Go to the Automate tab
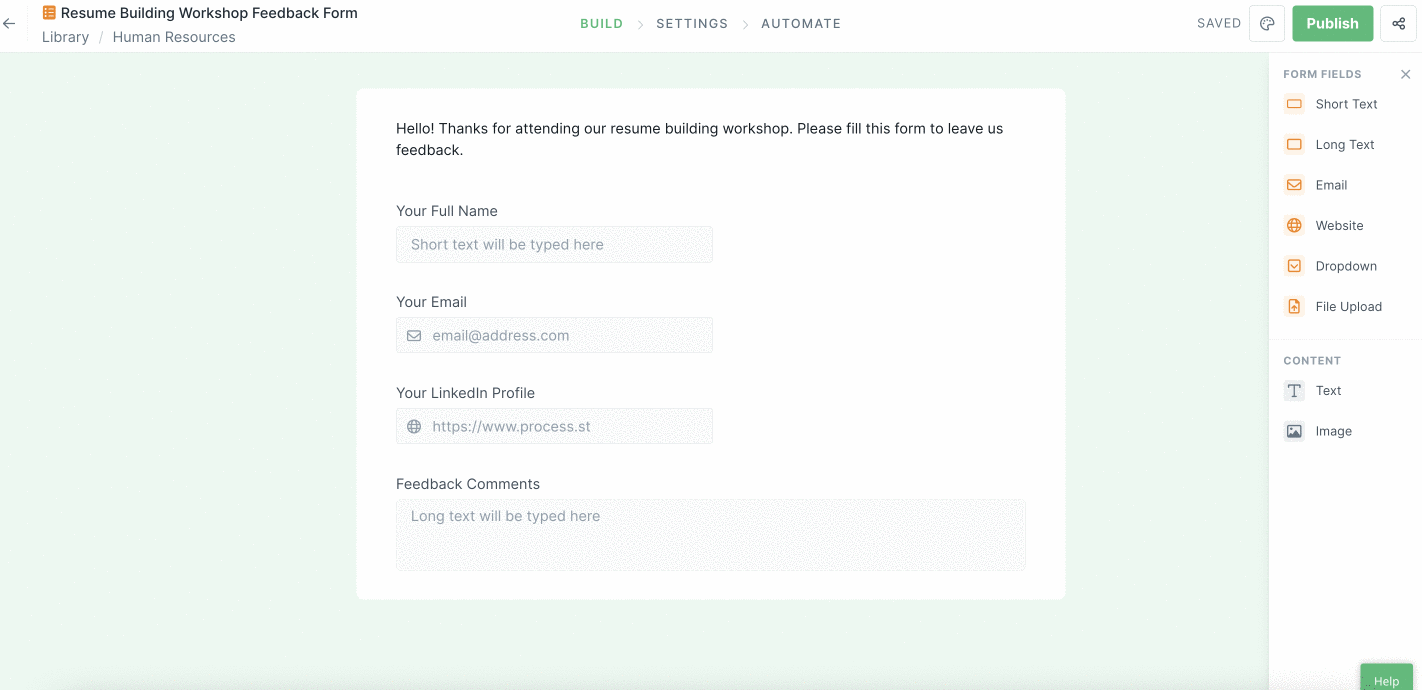 pyautogui.click(x=801, y=24)
